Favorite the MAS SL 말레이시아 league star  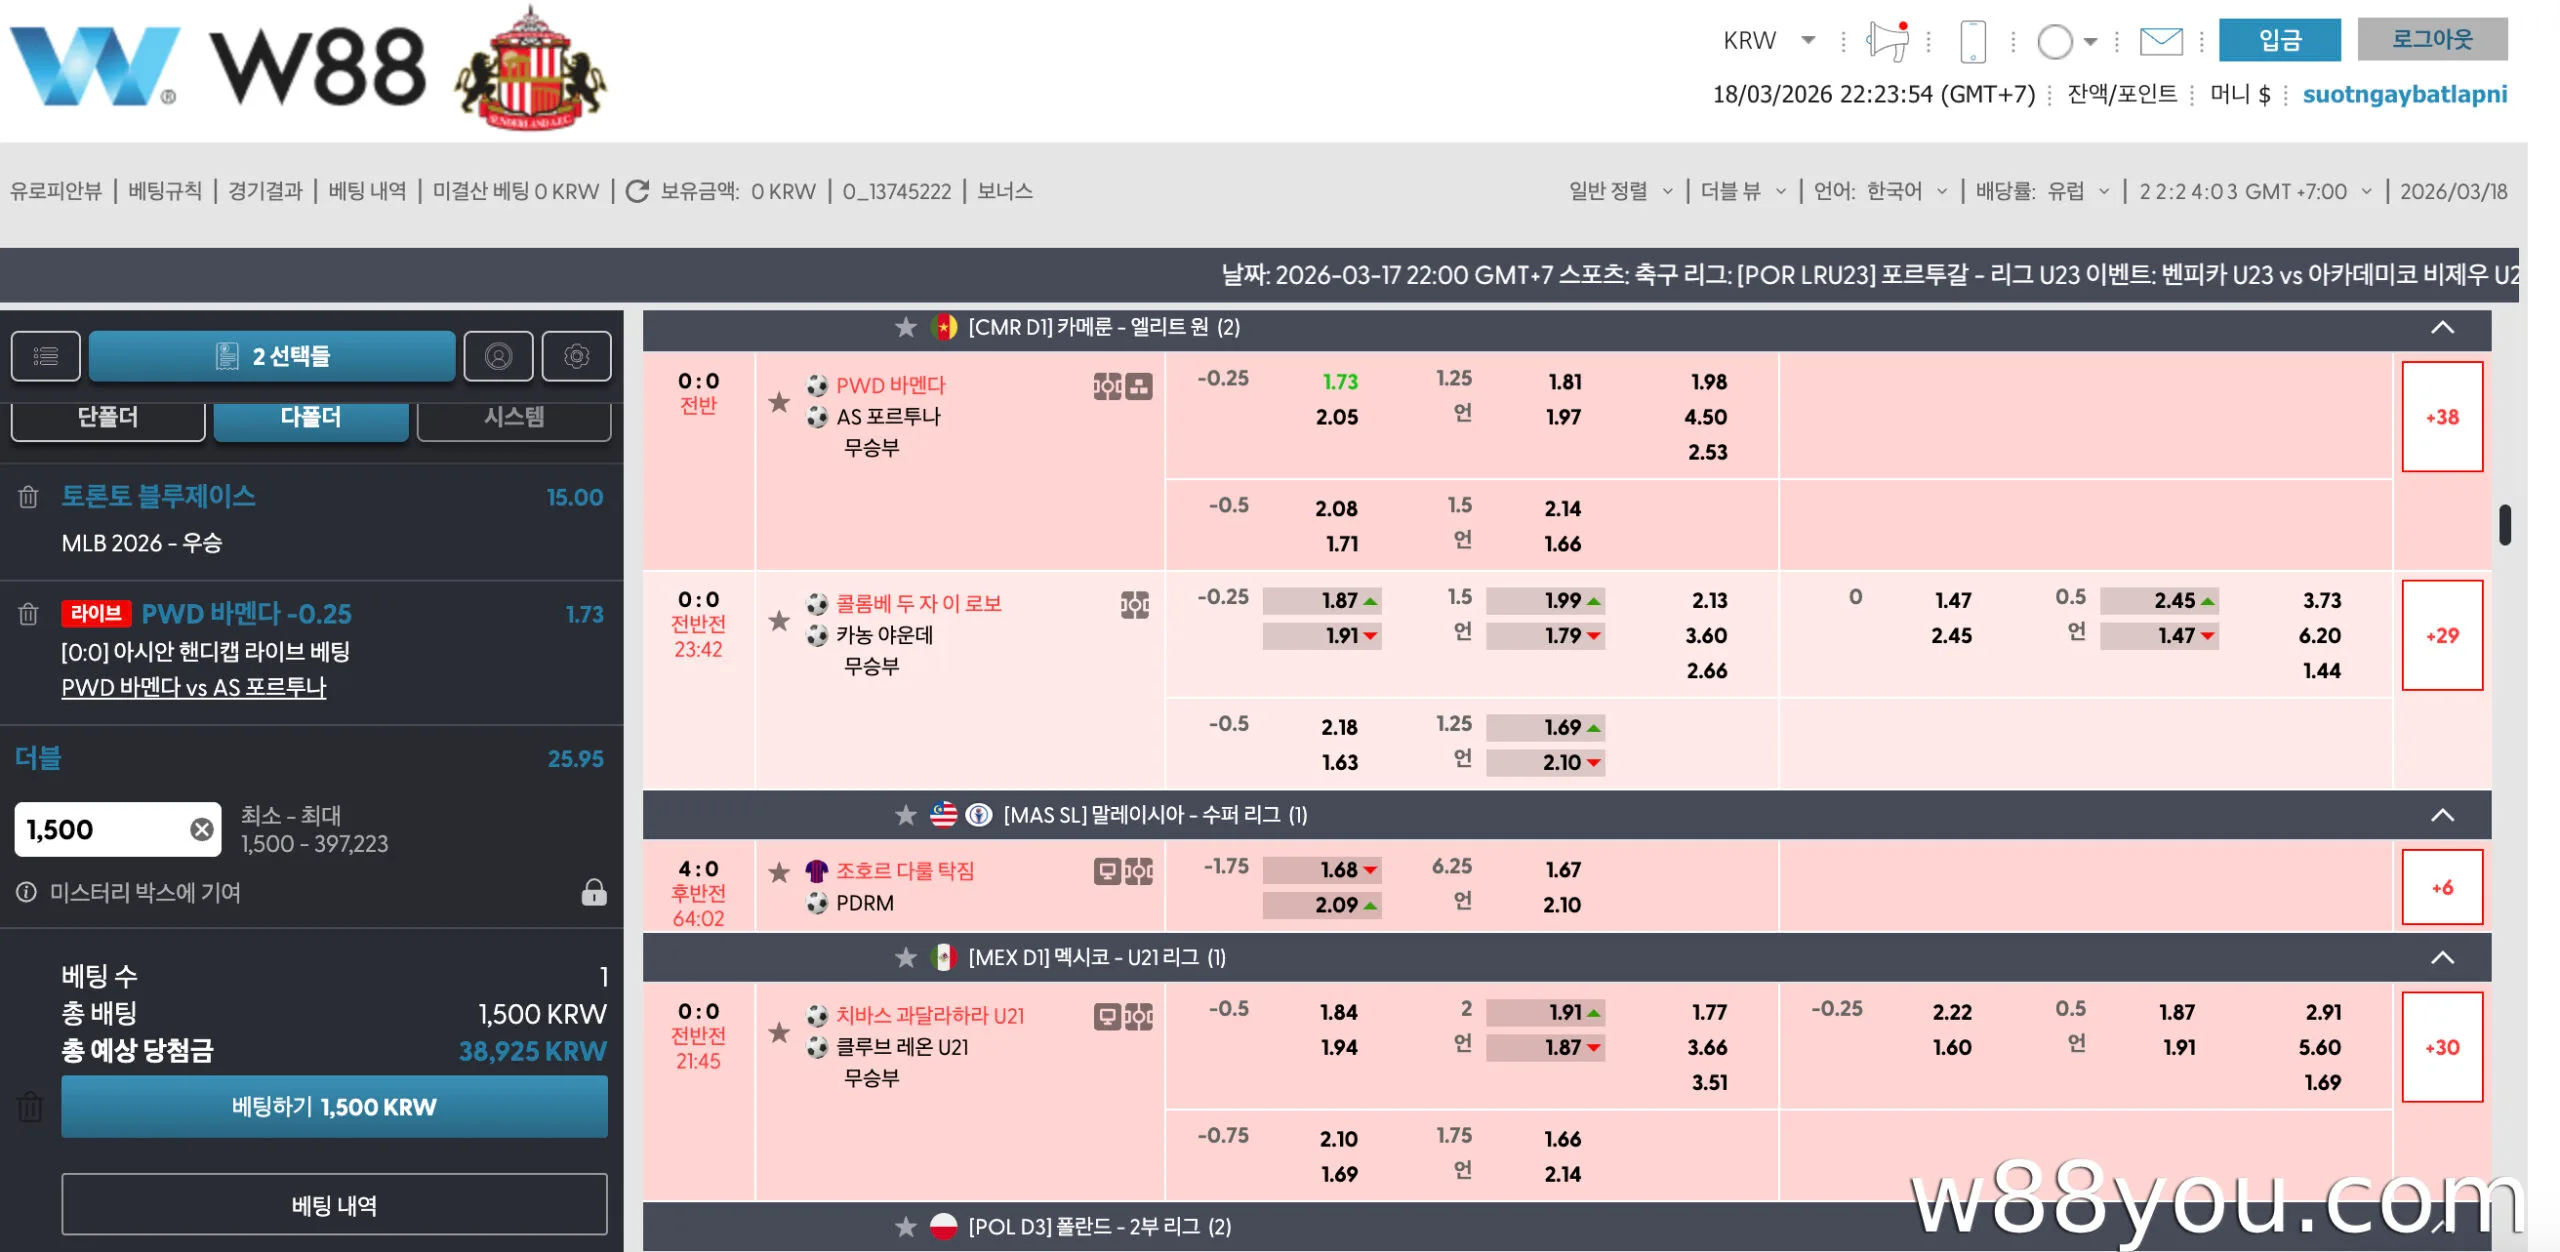point(906,815)
